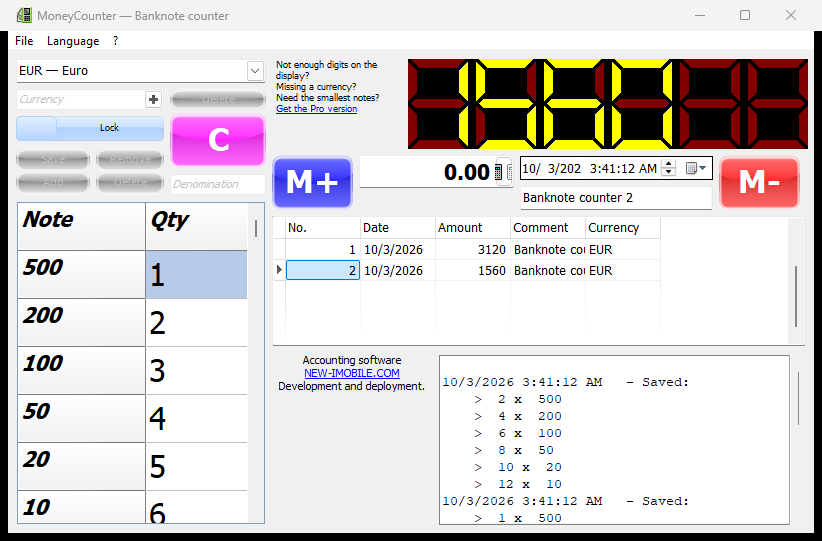The image size is (822, 541).
Task: Click the plus icon to add currency
Action: [153, 99]
